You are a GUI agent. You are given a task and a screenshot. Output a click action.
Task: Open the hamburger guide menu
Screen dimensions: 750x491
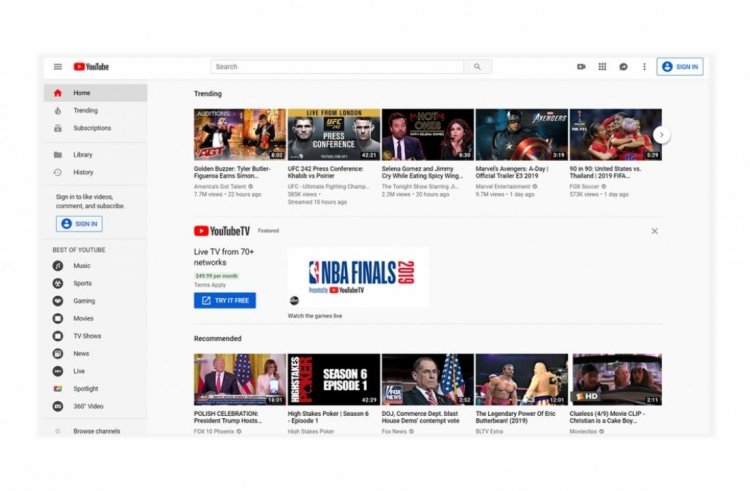(58, 66)
